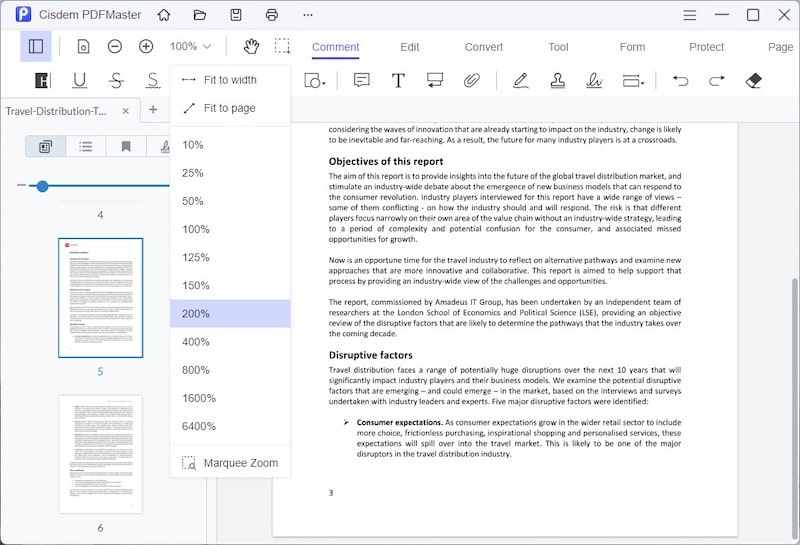The image size is (800, 545).
Task: Choose Fit to page zoom option
Action: (230, 108)
